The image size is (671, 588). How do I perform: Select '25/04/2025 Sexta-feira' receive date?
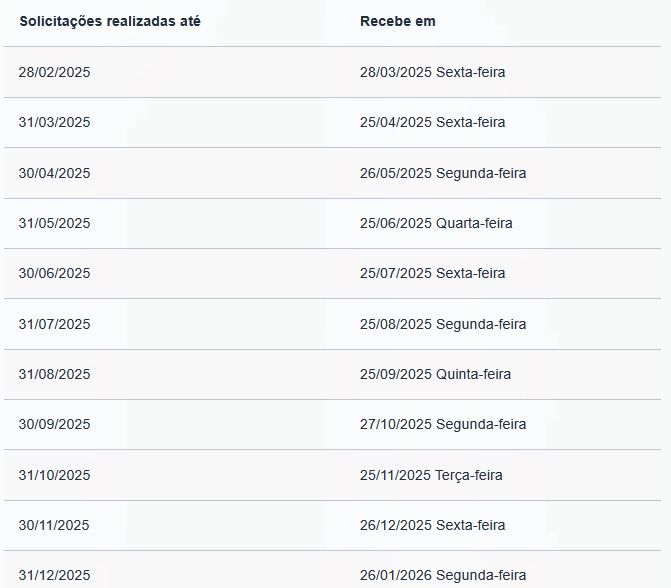click(x=432, y=122)
